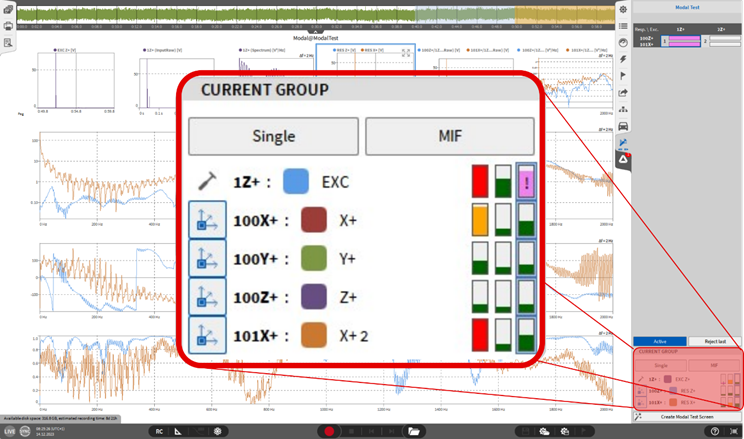Image resolution: width=744 pixels, height=439 pixels.
Task: Click the purple Z+ color swatch
Action: (315, 297)
